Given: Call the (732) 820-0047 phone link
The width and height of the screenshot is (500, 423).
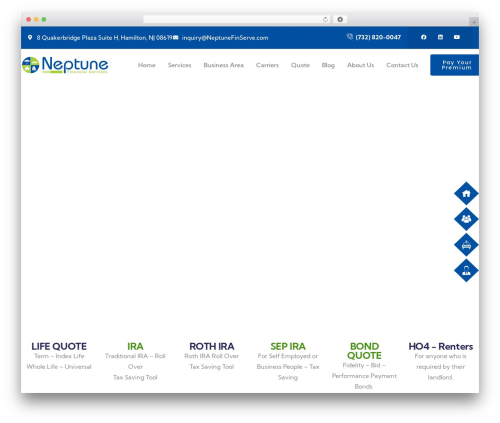Looking at the screenshot, I should click(378, 37).
